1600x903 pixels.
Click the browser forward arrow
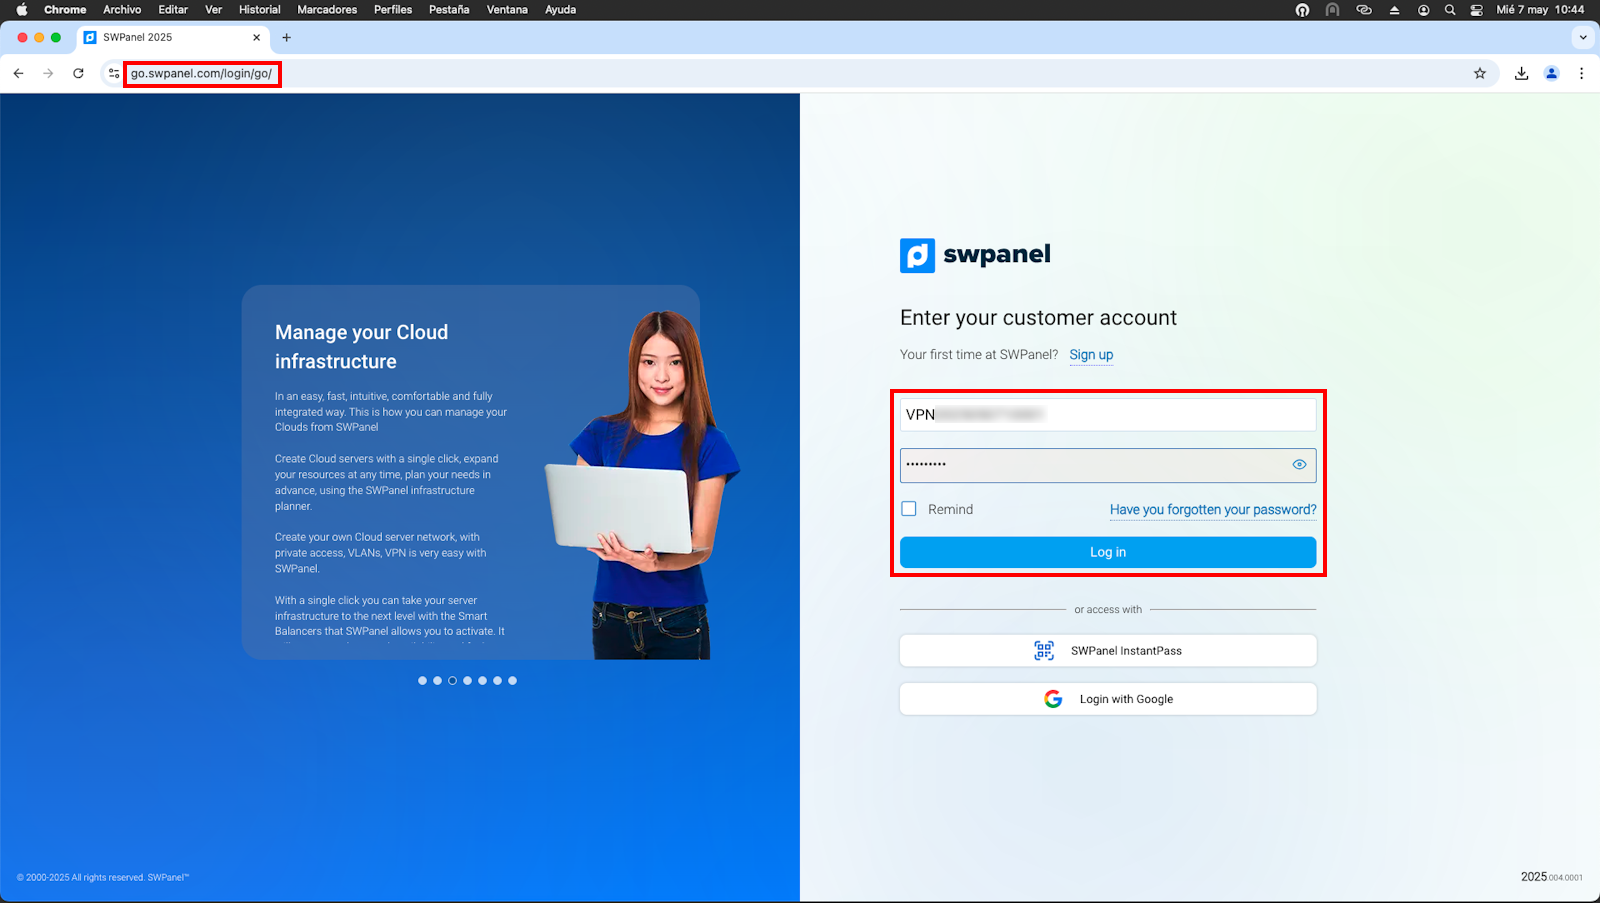(48, 73)
